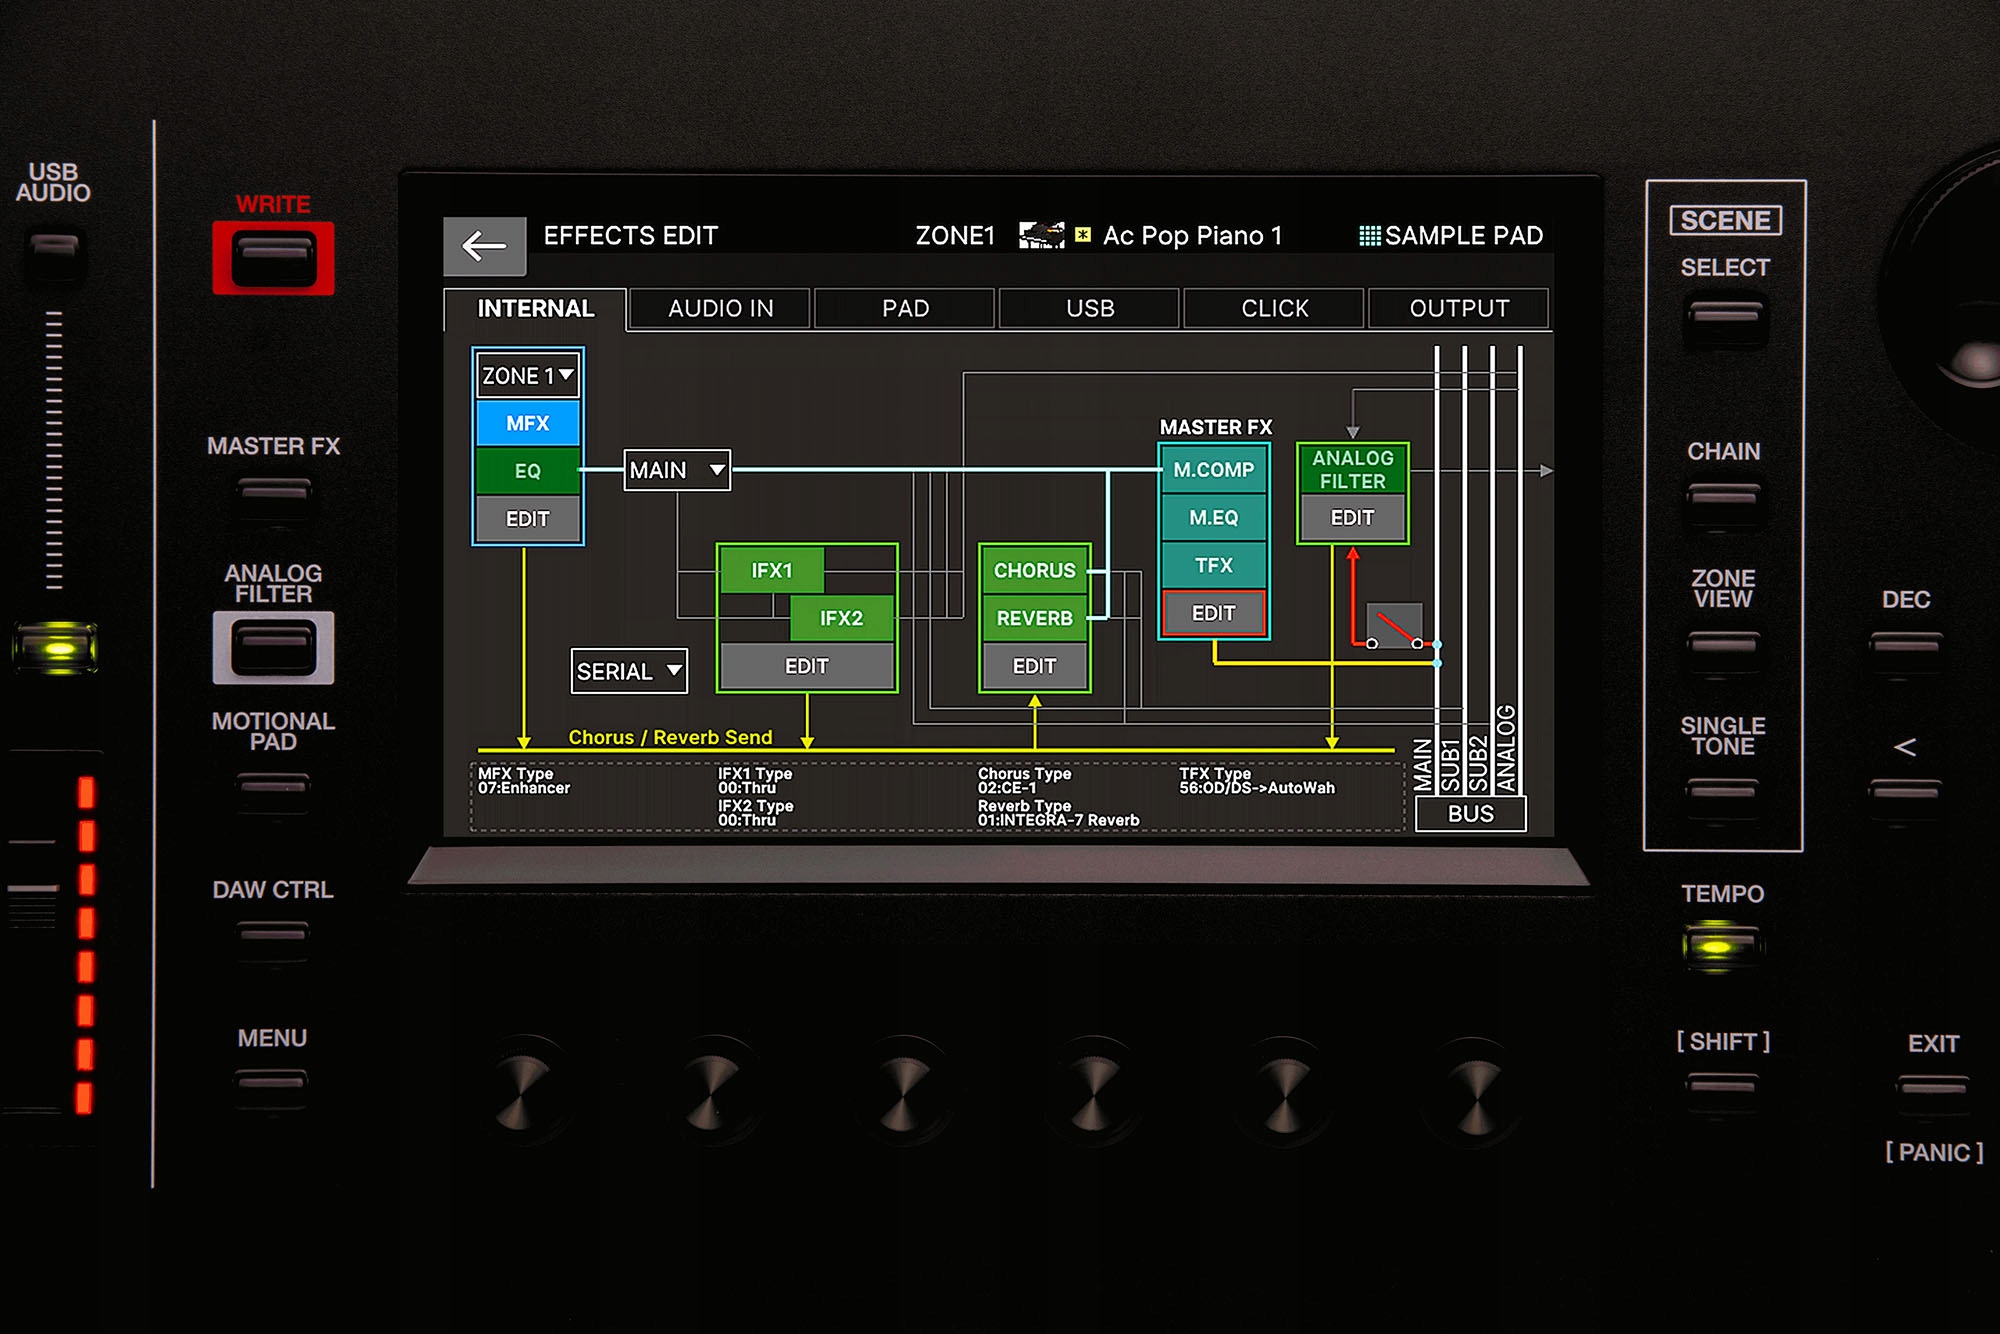
Task: Click the SAMPLE PAD grid icon
Action: pos(1369,236)
